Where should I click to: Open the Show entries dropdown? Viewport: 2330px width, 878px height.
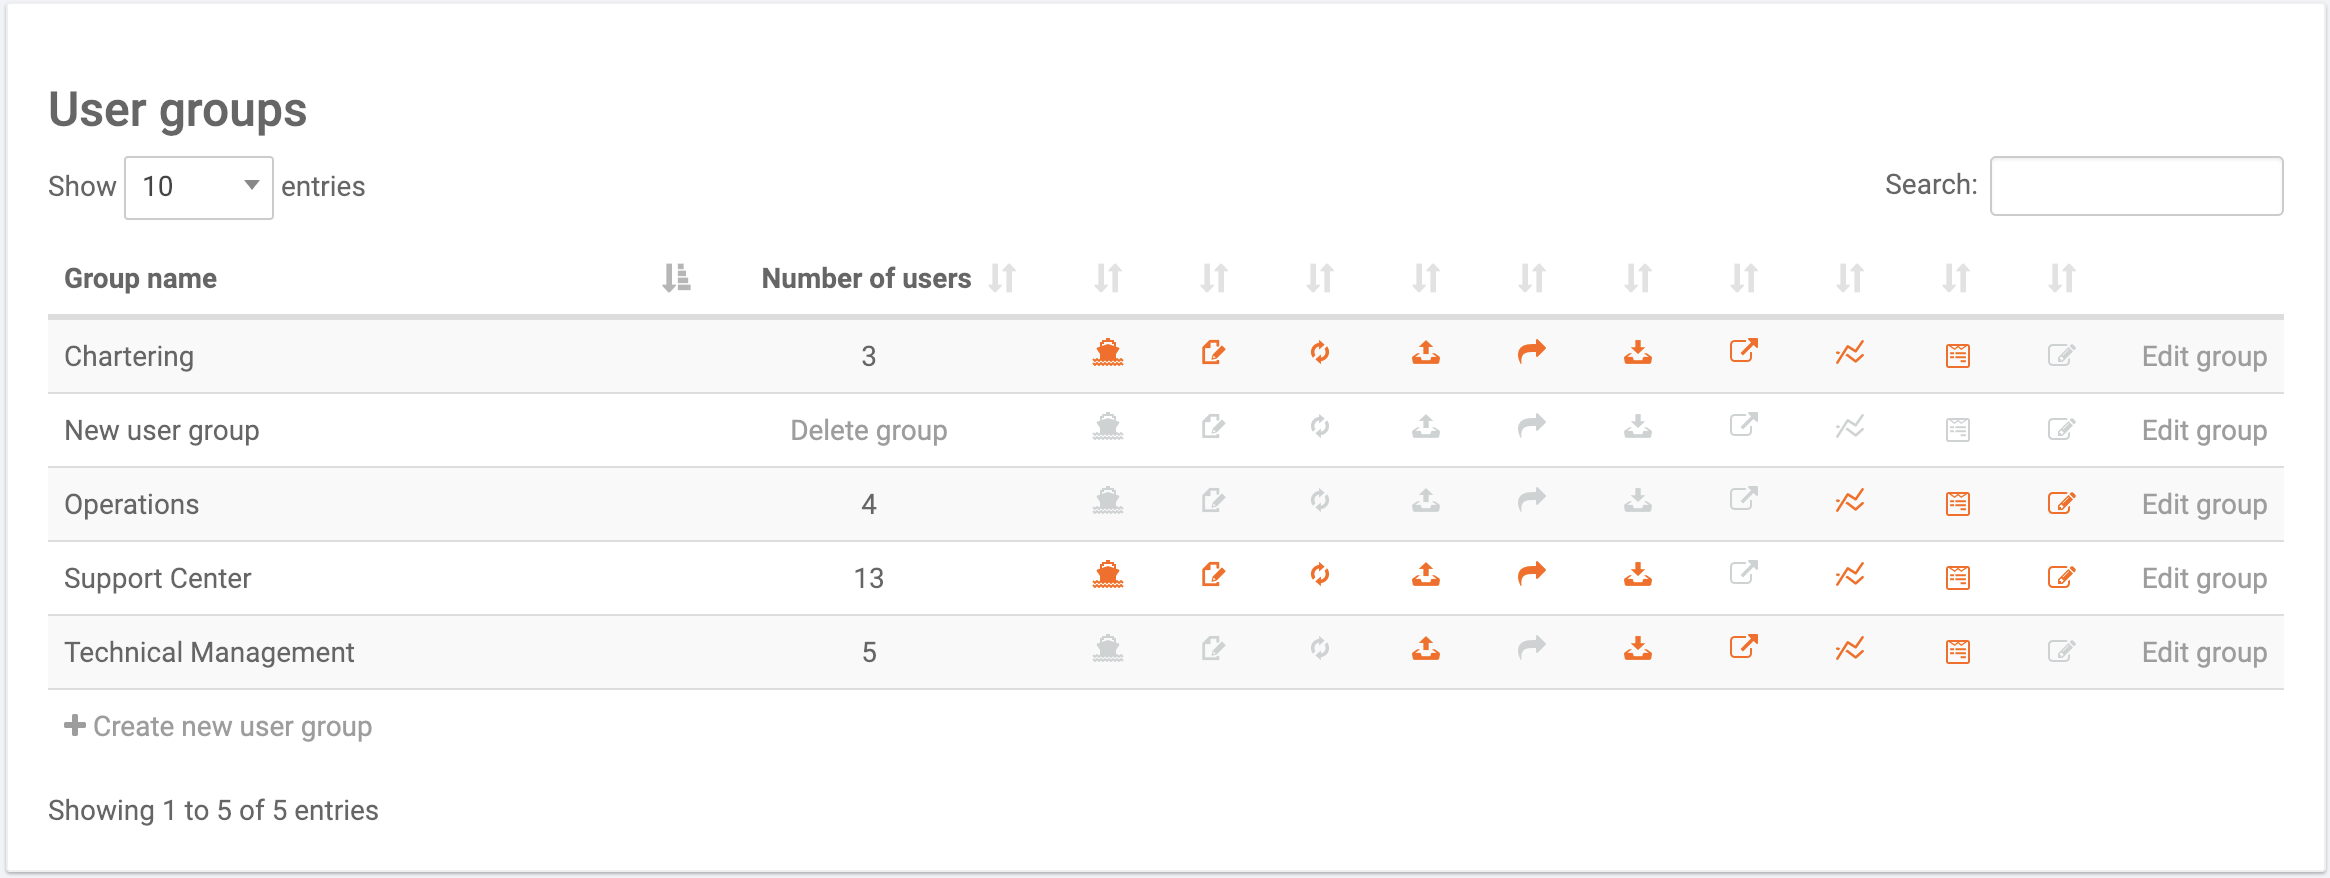(x=198, y=186)
